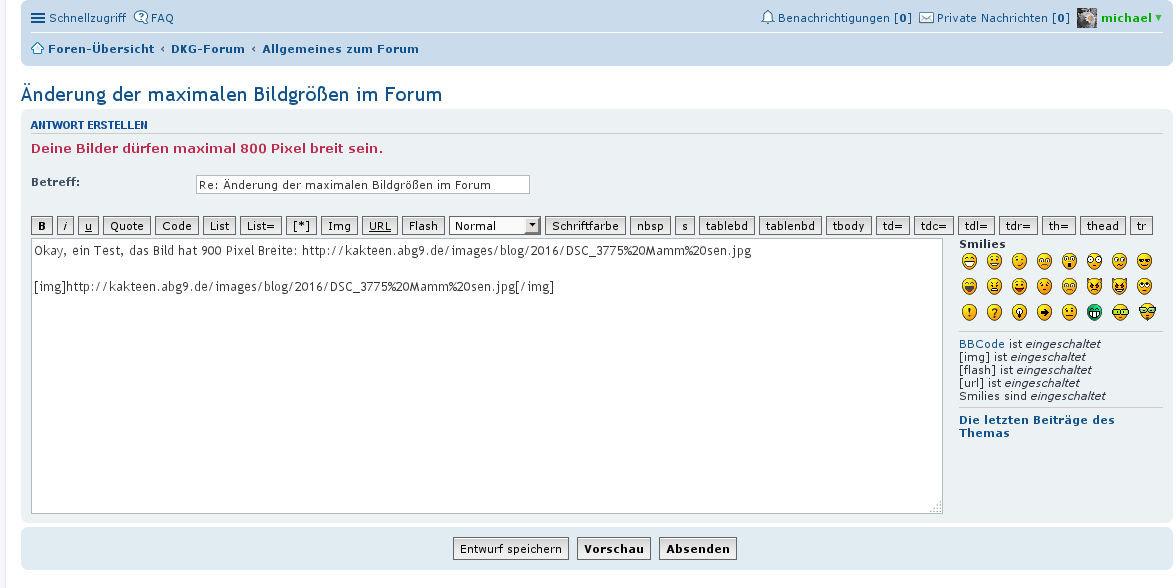The width and height of the screenshot is (1176, 588).
Task: Open the font size Normal dropdown
Action: click(495, 226)
